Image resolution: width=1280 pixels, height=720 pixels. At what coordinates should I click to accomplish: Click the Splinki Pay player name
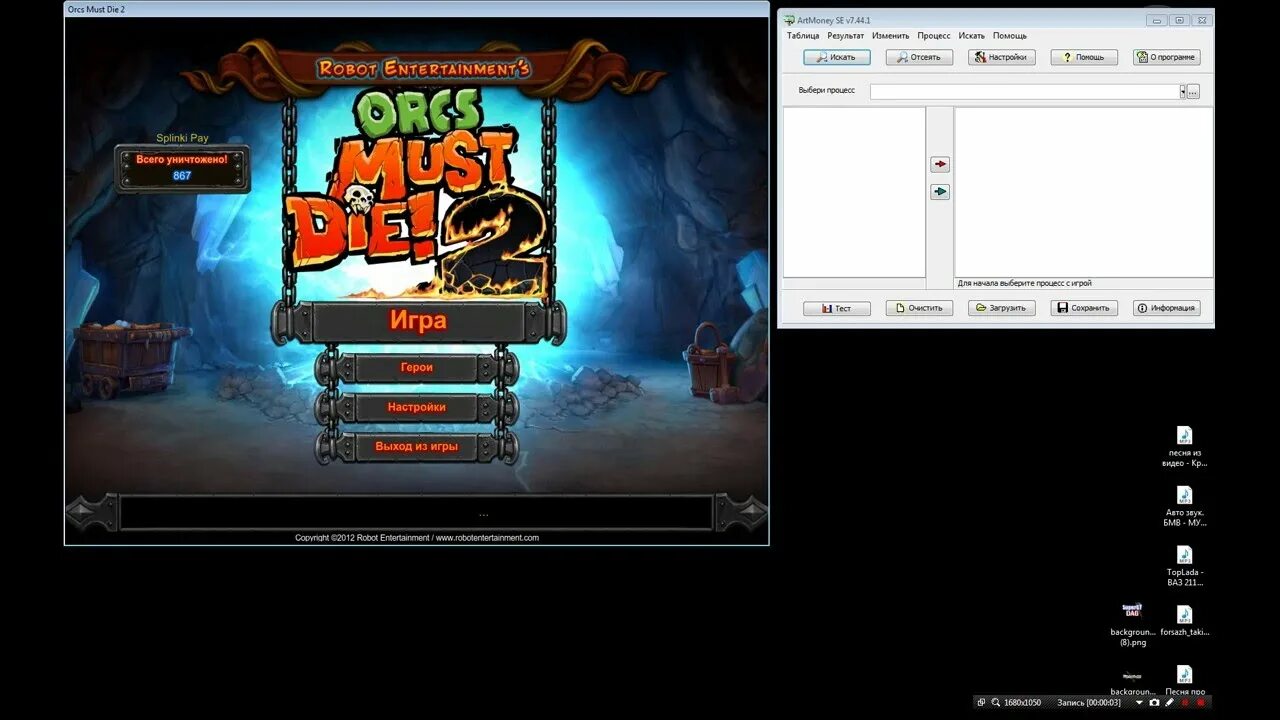182,138
